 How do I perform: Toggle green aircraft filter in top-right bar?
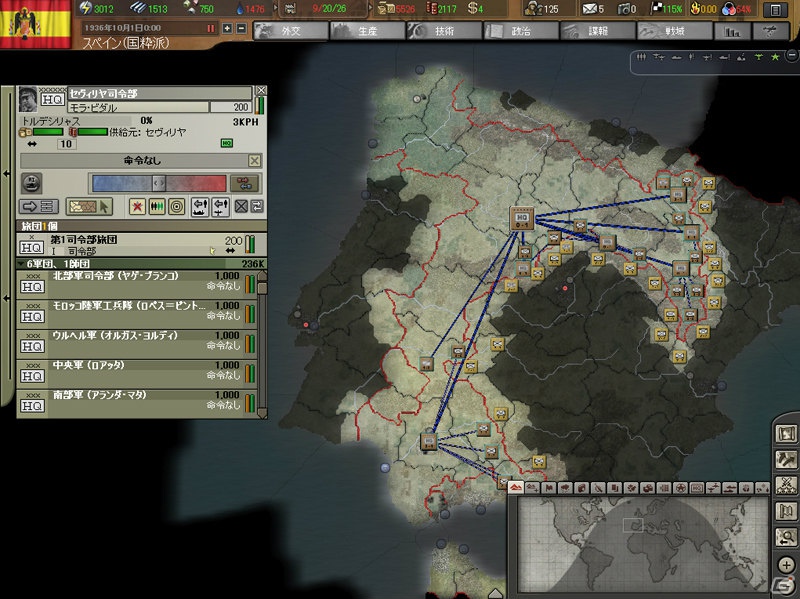(x=759, y=57)
